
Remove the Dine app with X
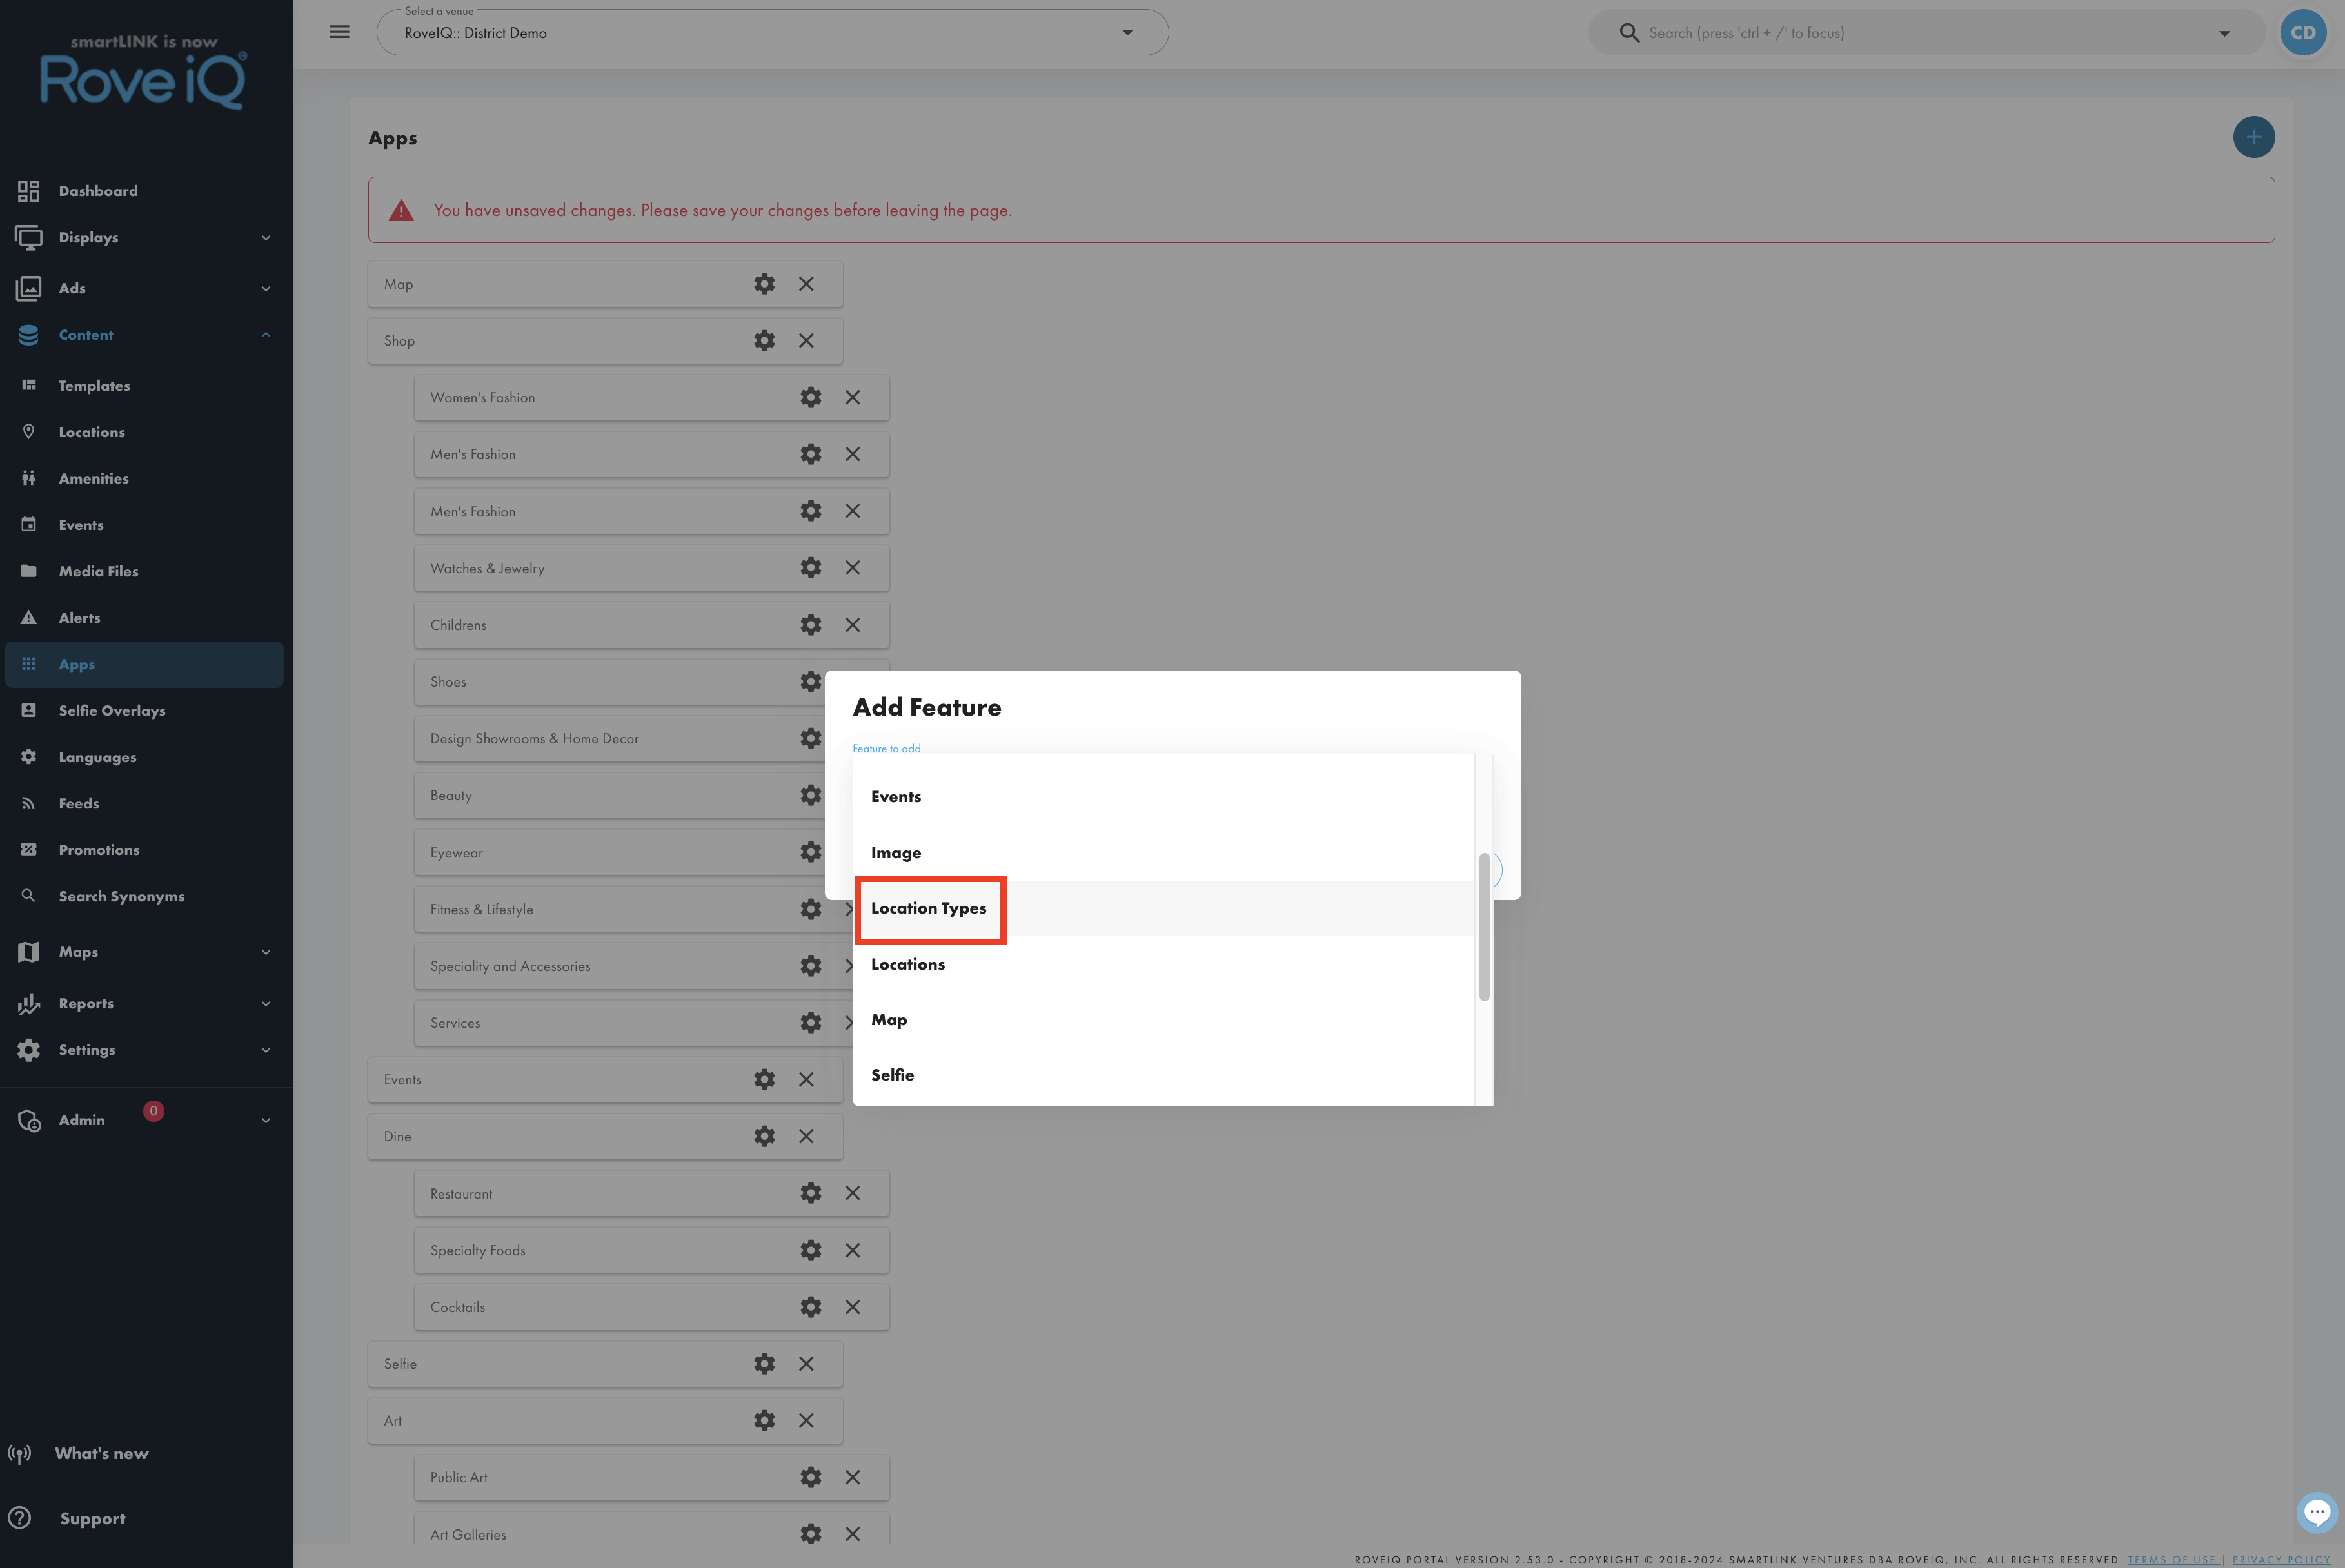tap(806, 1136)
